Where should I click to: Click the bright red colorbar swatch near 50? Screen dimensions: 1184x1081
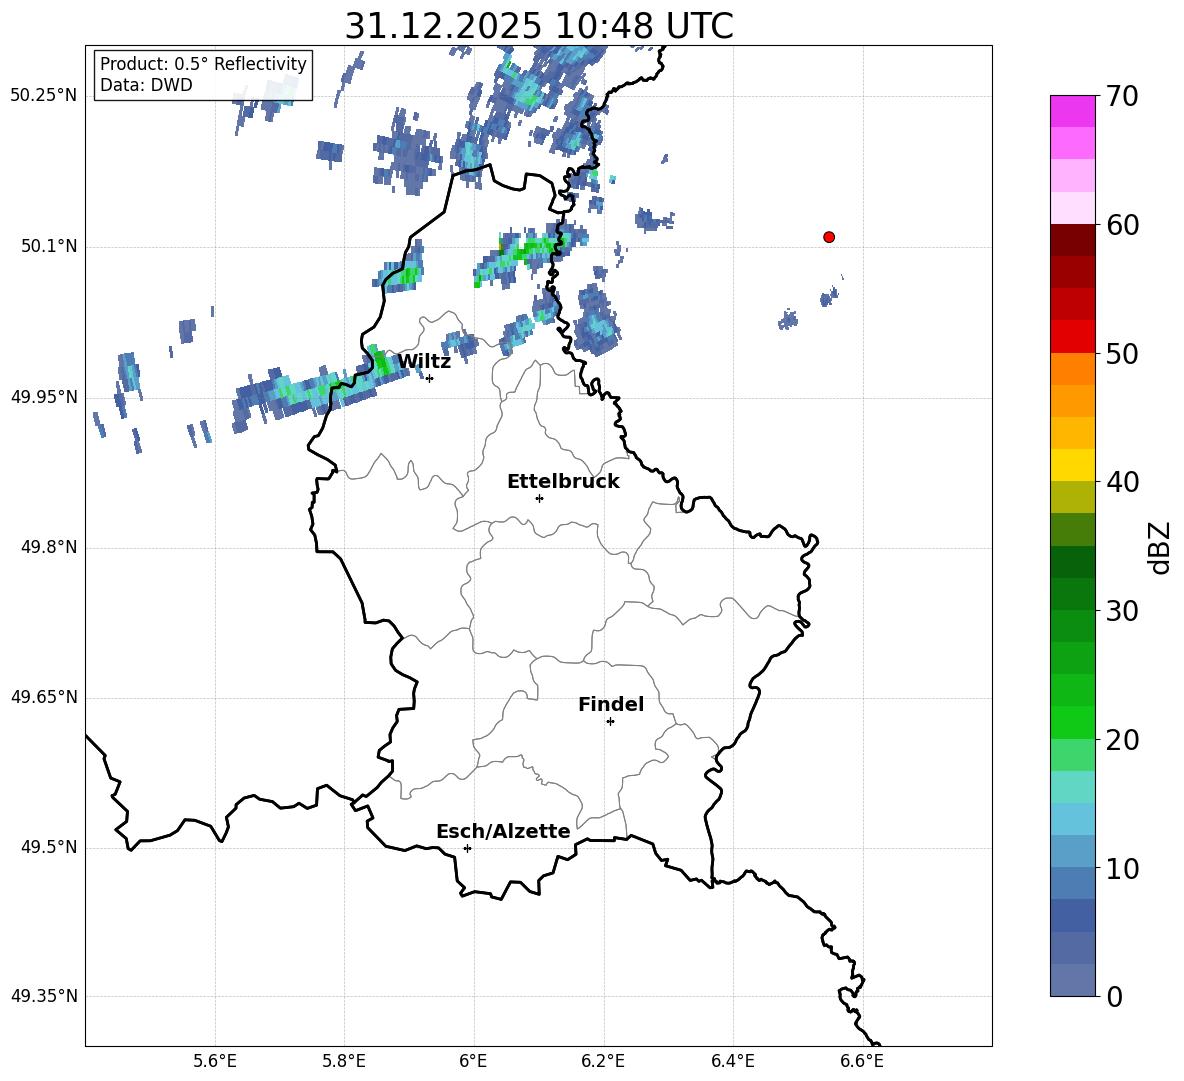pyautogui.click(x=1073, y=337)
